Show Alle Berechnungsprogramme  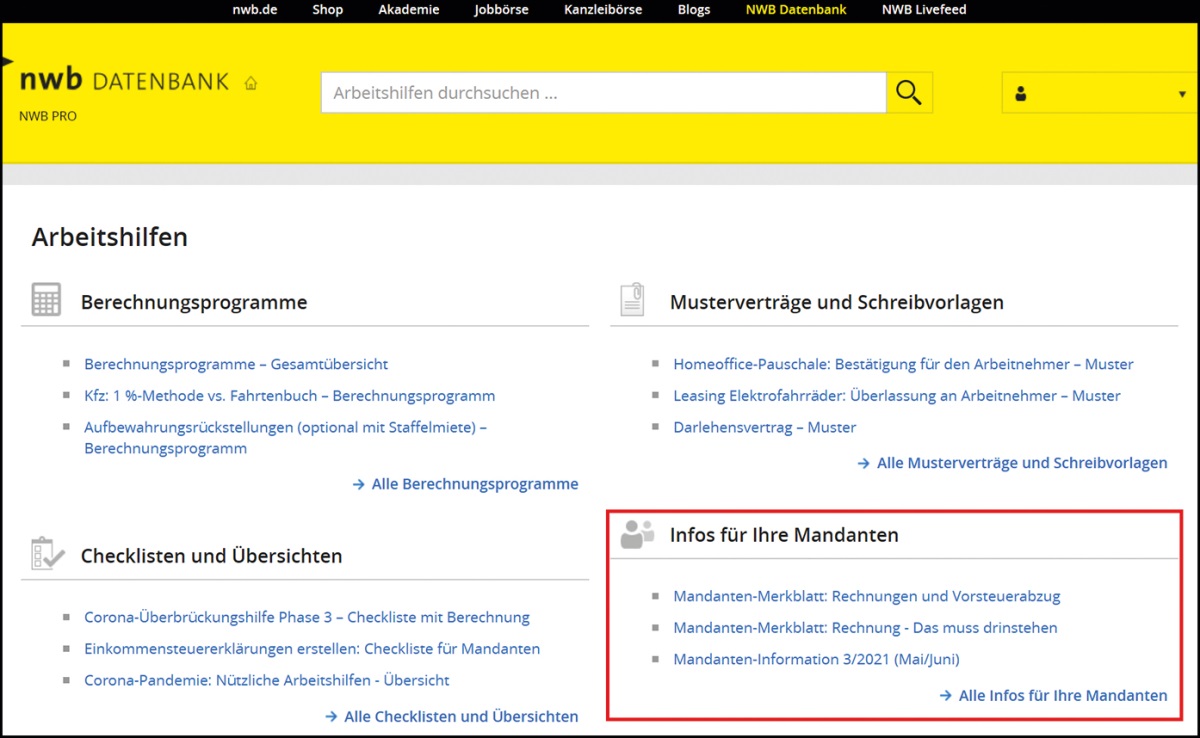click(x=474, y=484)
